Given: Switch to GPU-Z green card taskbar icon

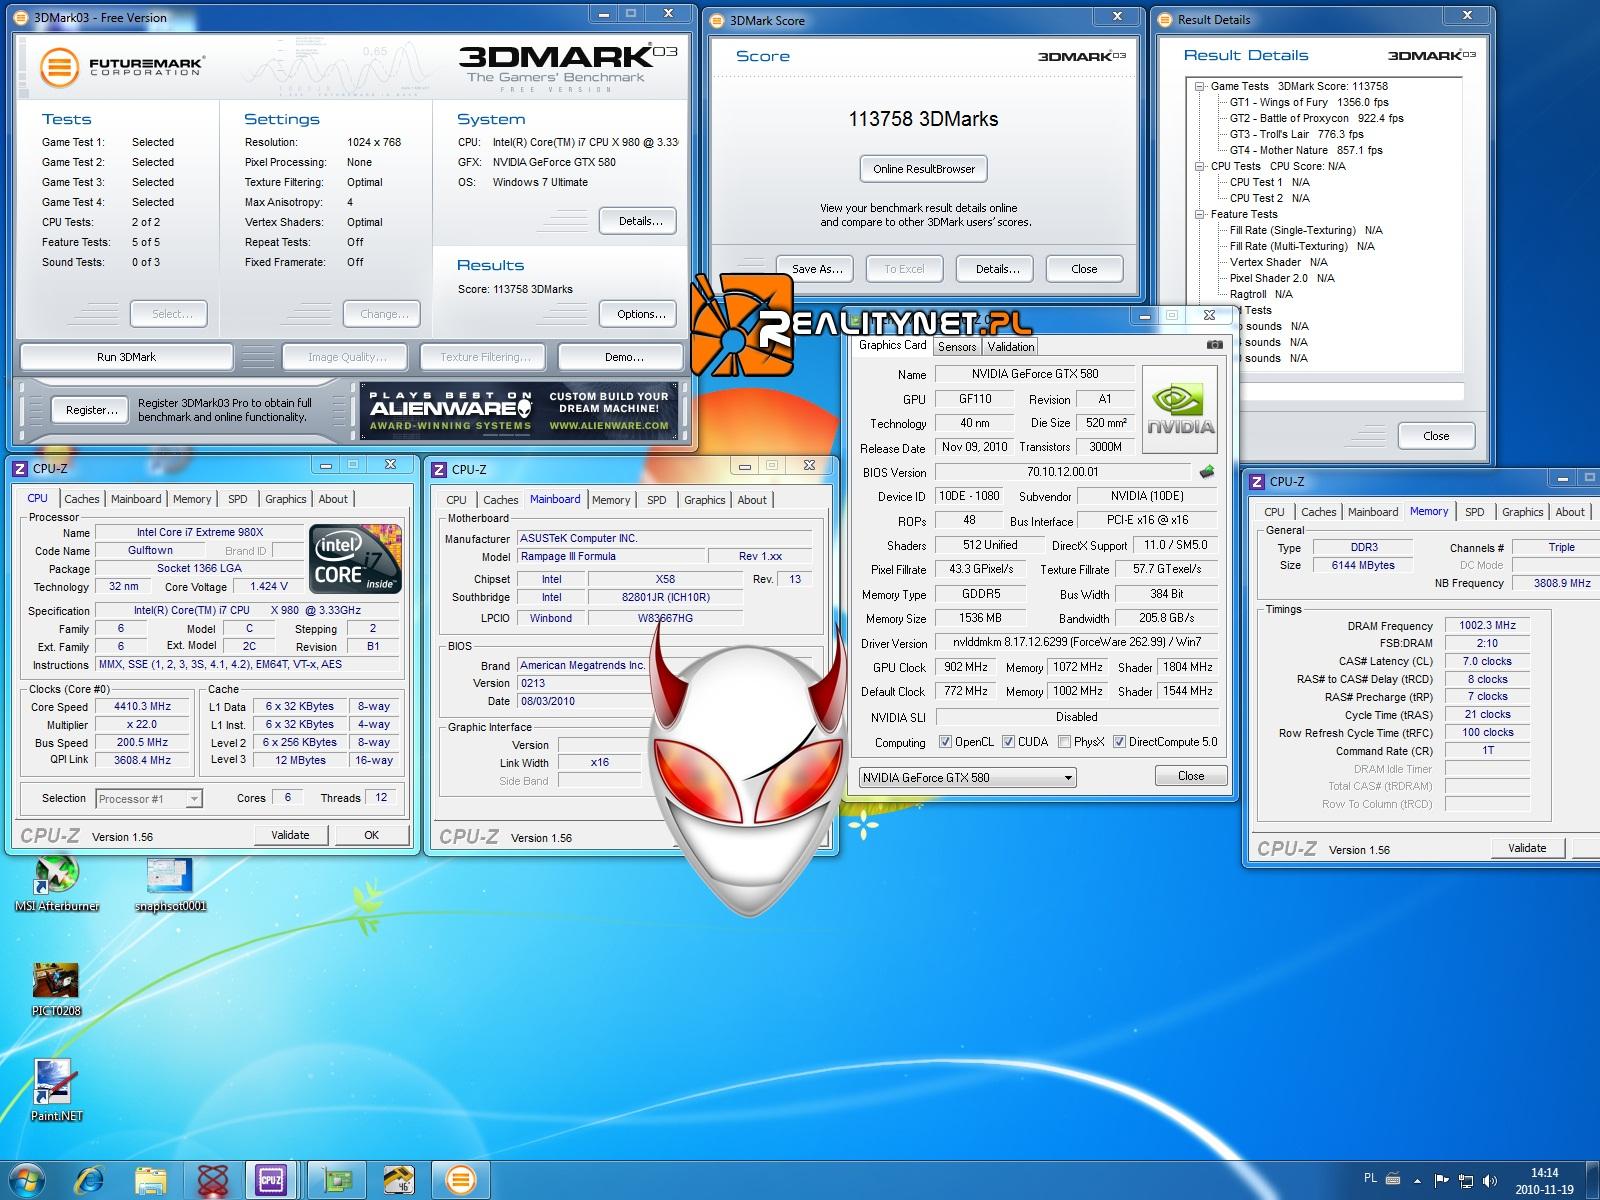Looking at the screenshot, I should pos(336,1180).
